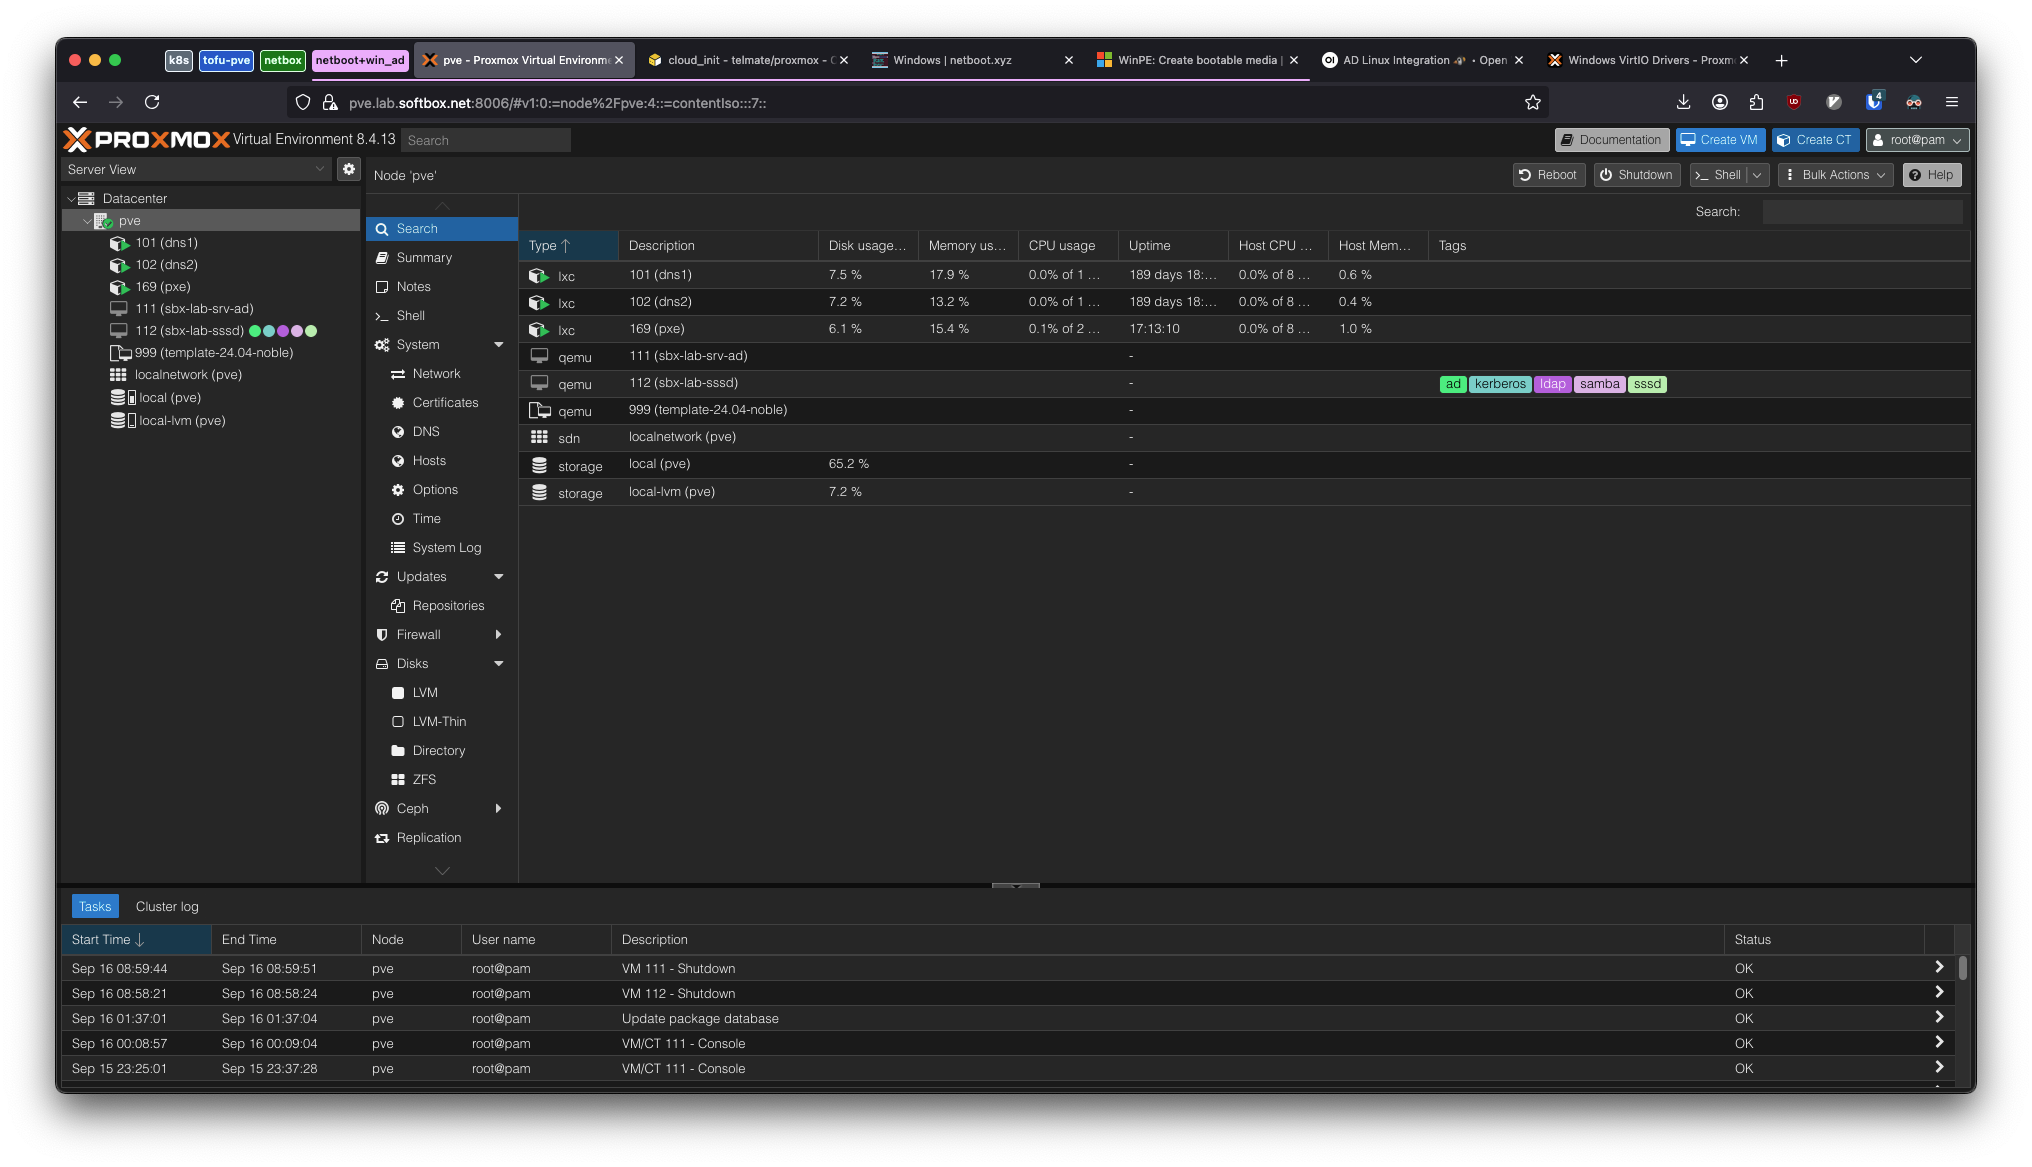
Task: Open the Replication panel
Action: 429,837
